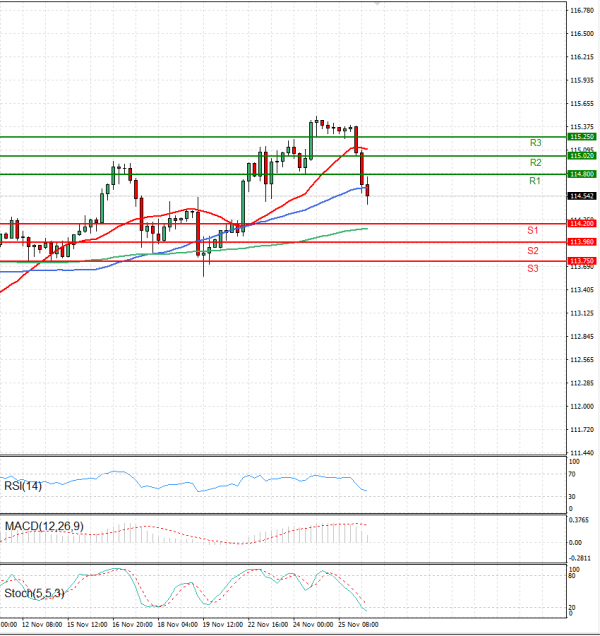
Task: Click the 24 Nov 00:00 time label
Action: point(313,625)
